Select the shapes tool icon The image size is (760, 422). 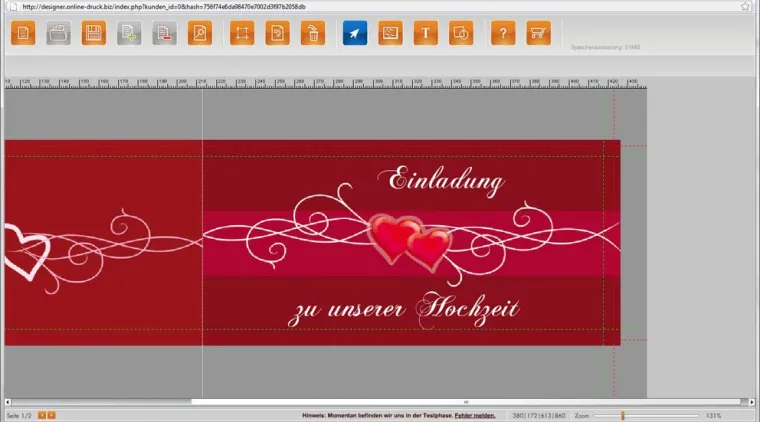[x=461, y=33]
